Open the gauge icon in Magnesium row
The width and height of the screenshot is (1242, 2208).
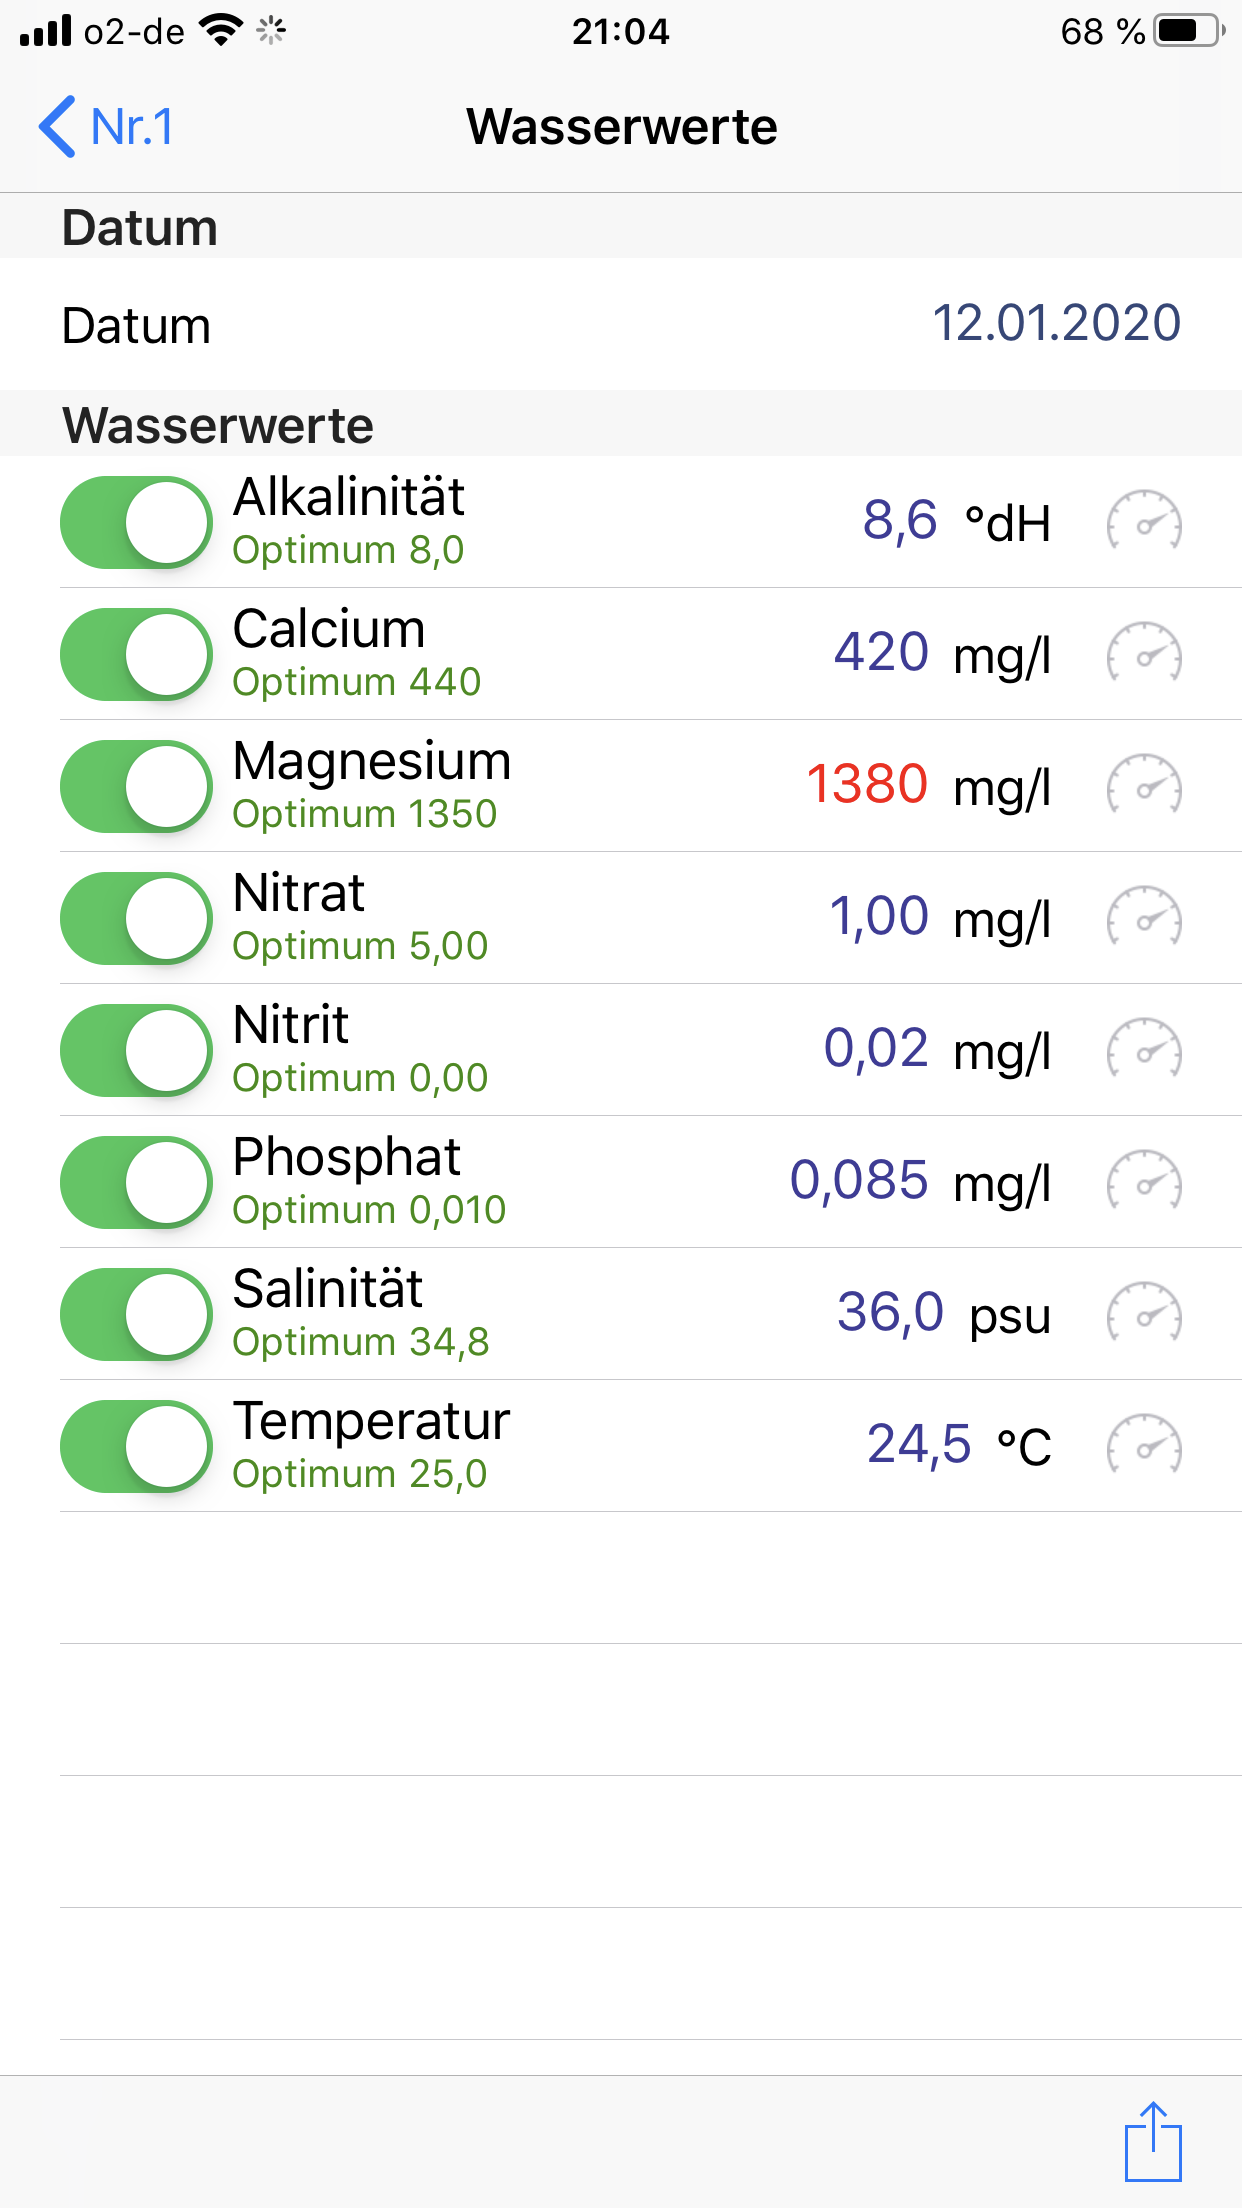tap(1144, 785)
